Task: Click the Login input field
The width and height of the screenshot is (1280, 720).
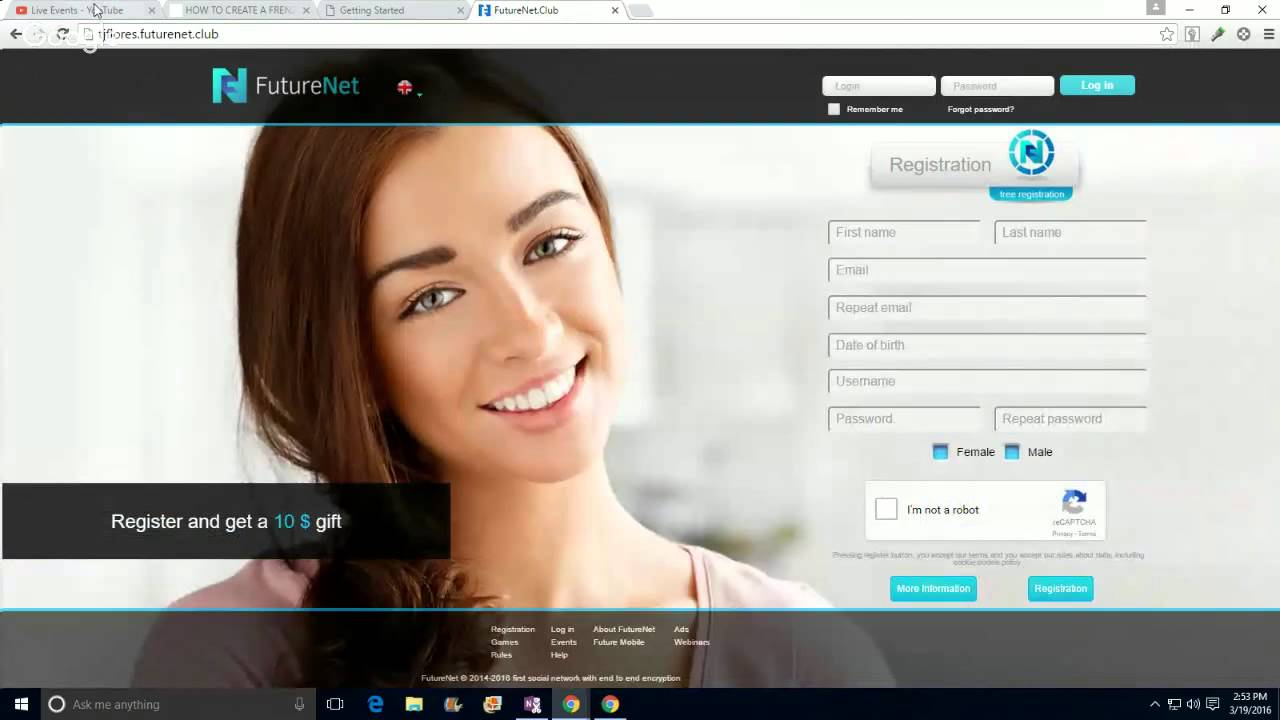Action: (x=879, y=86)
